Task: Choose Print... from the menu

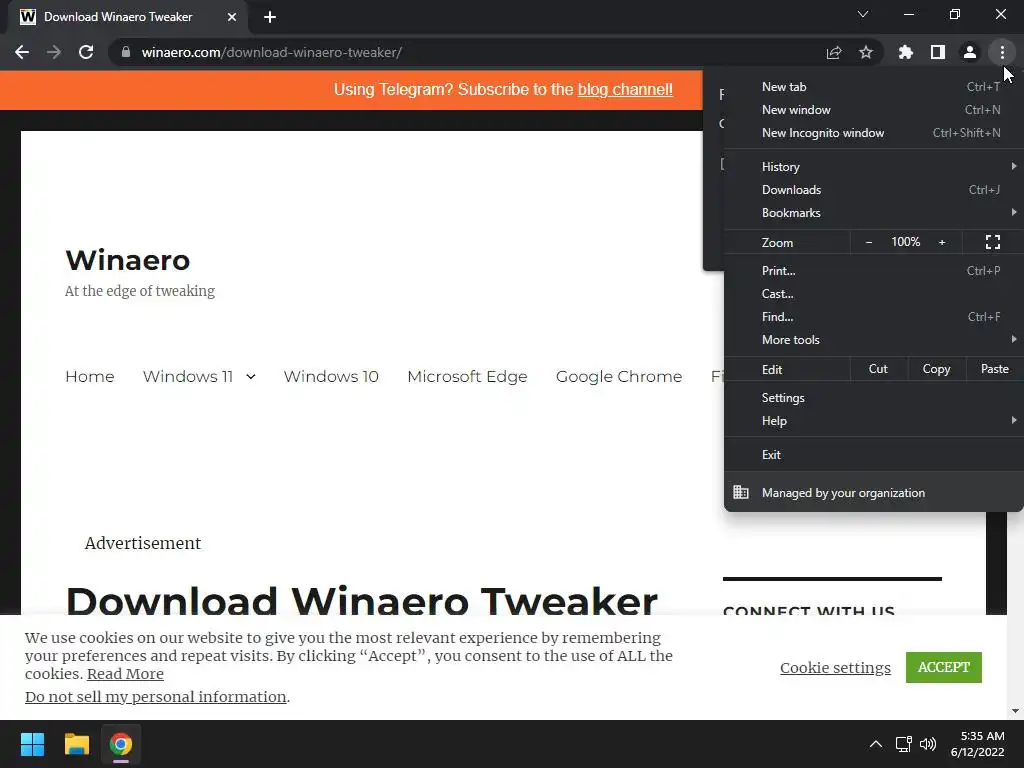Action: pyautogui.click(x=874, y=270)
